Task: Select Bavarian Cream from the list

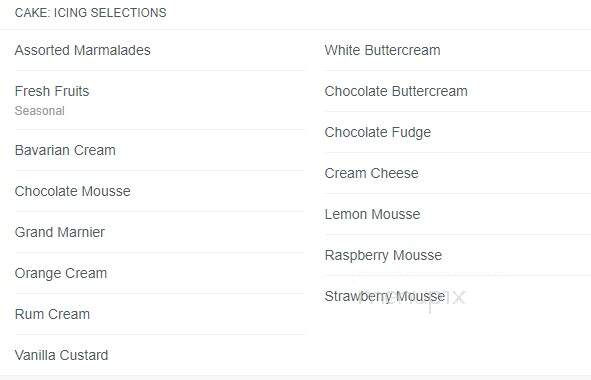Action: pyautogui.click(x=65, y=150)
